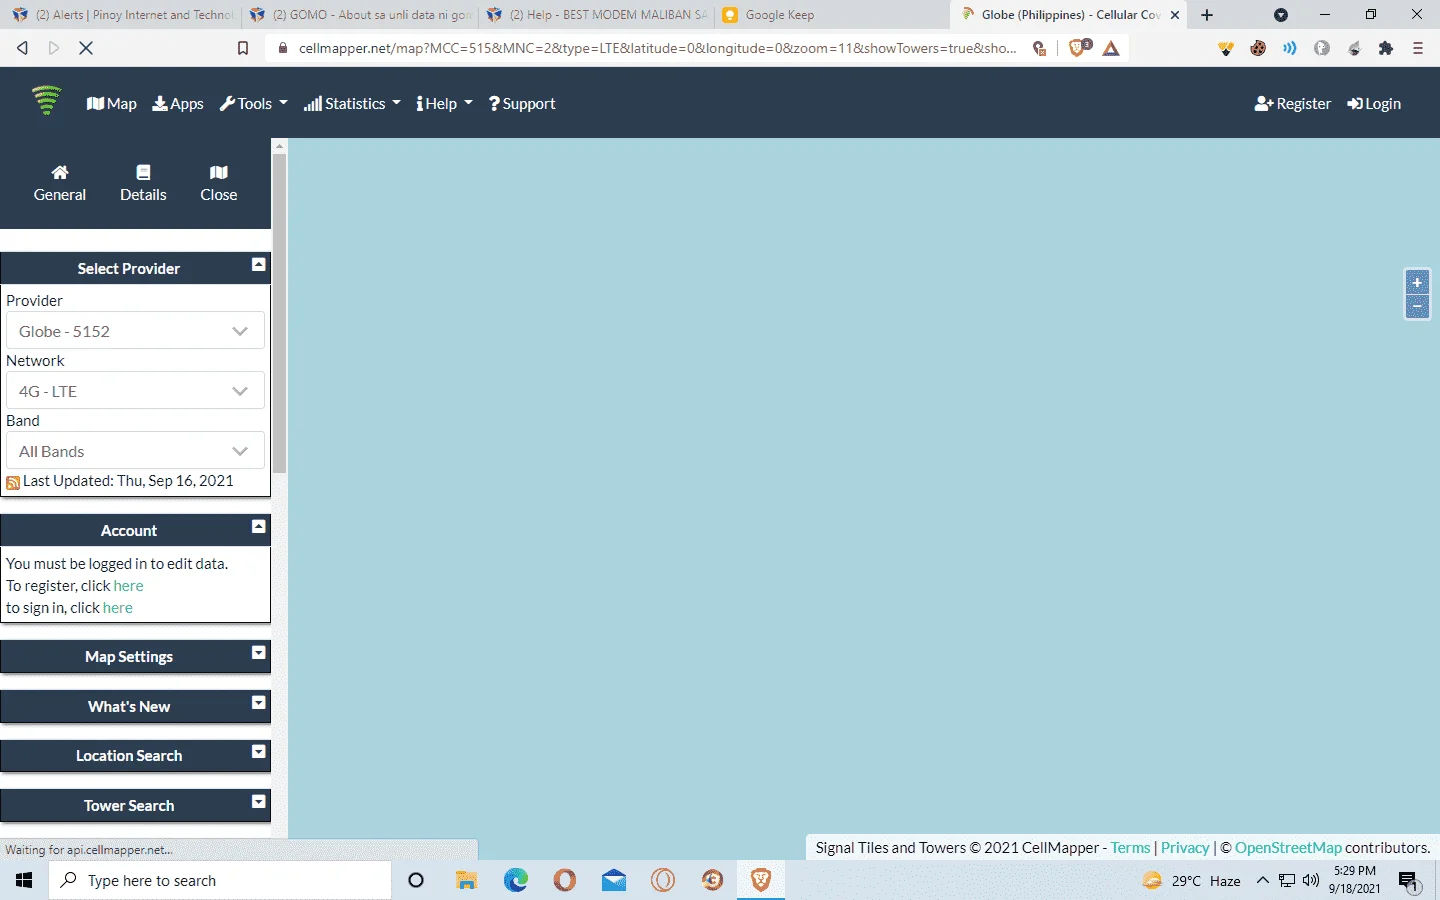Click the 'here' link to register
This screenshot has width=1440, height=900.
pyautogui.click(x=128, y=586)
